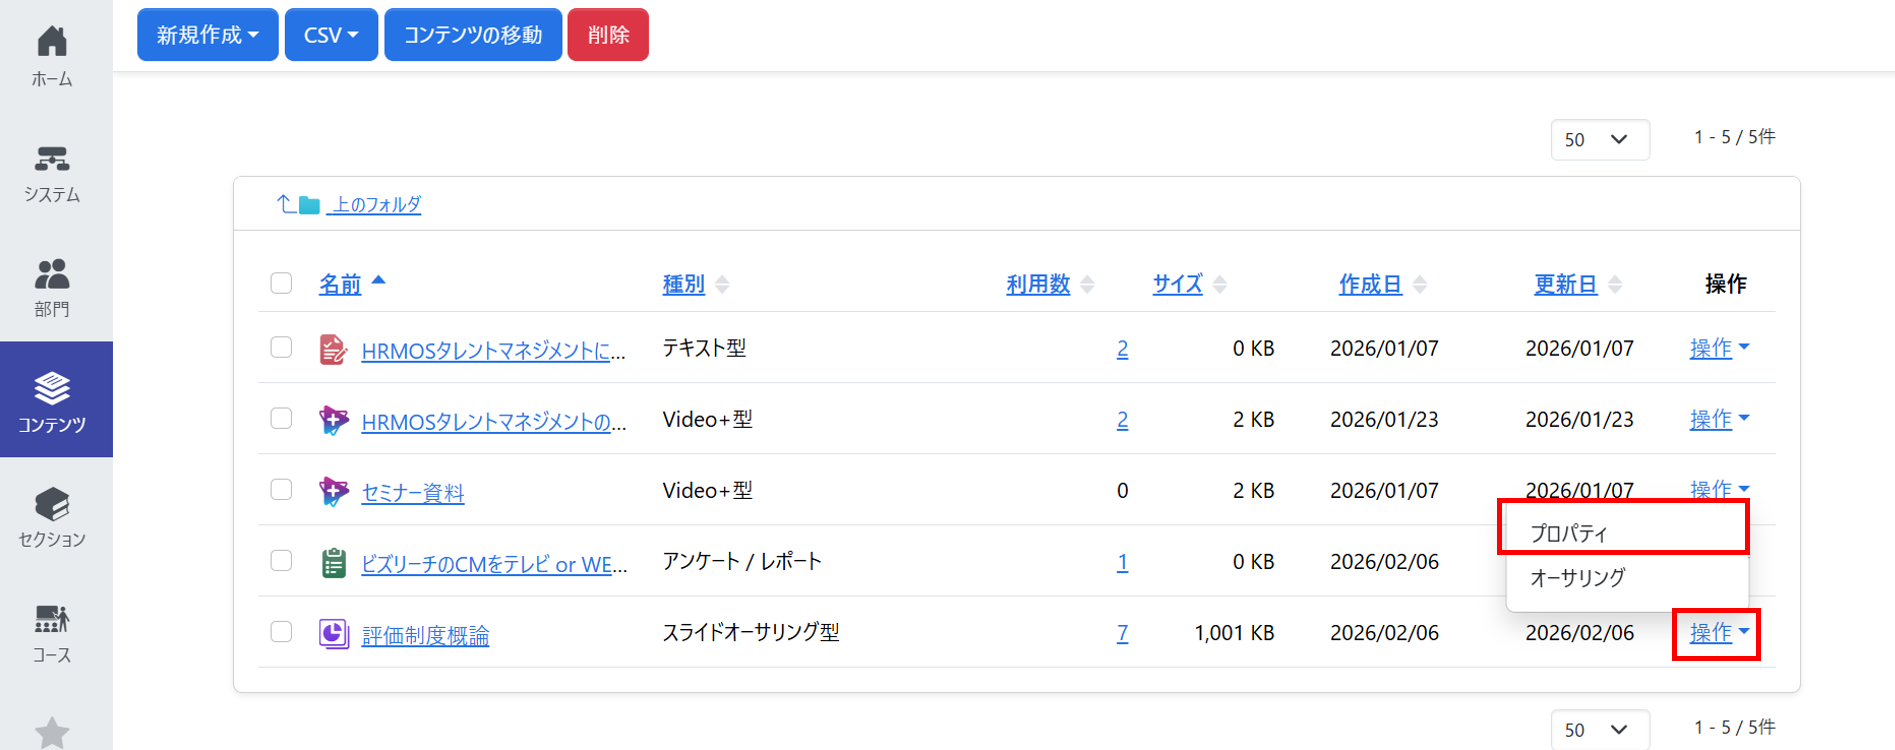Image resolution: width=1895 pixels, height=750 pixels.
Task: Select the コンテンツ layers icon
Action: 52,388
